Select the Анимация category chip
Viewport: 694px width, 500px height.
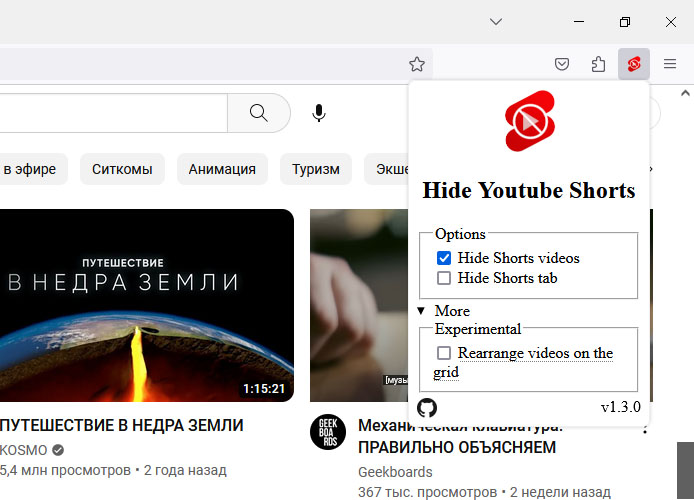point(222,169)
